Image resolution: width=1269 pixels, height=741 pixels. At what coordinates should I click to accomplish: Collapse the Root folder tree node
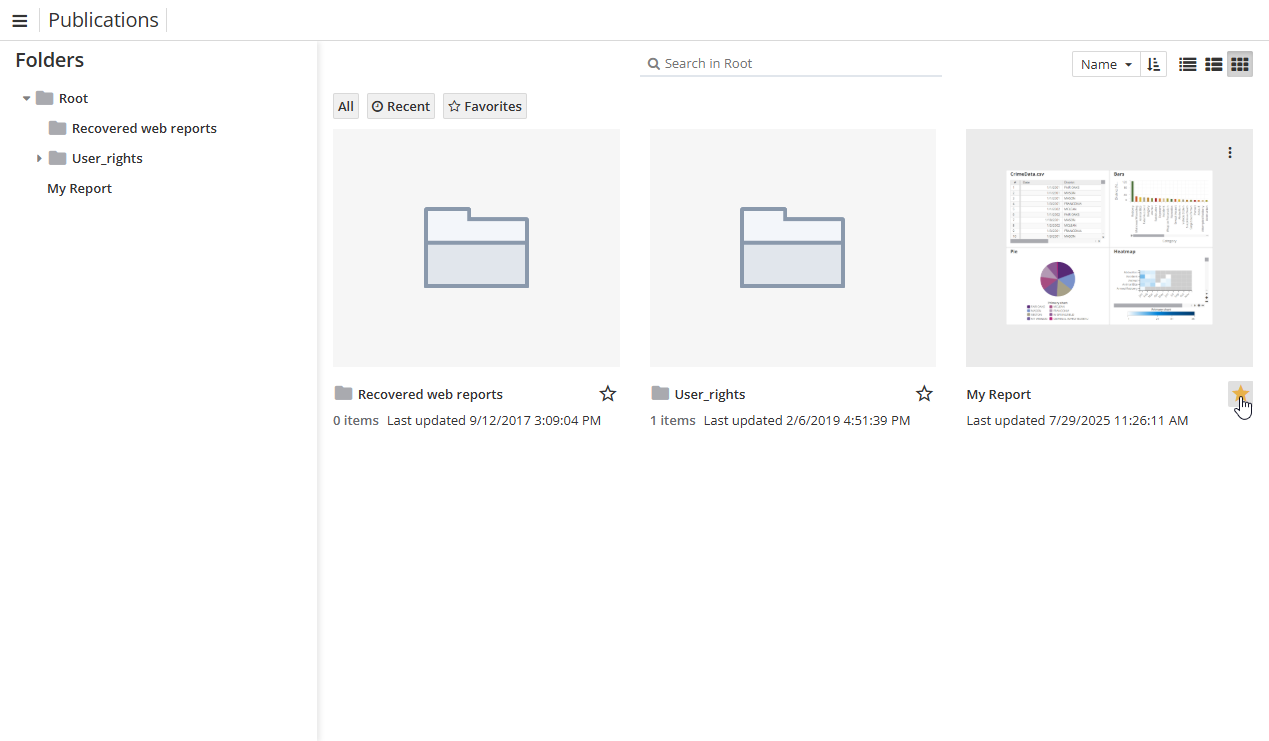27,99
